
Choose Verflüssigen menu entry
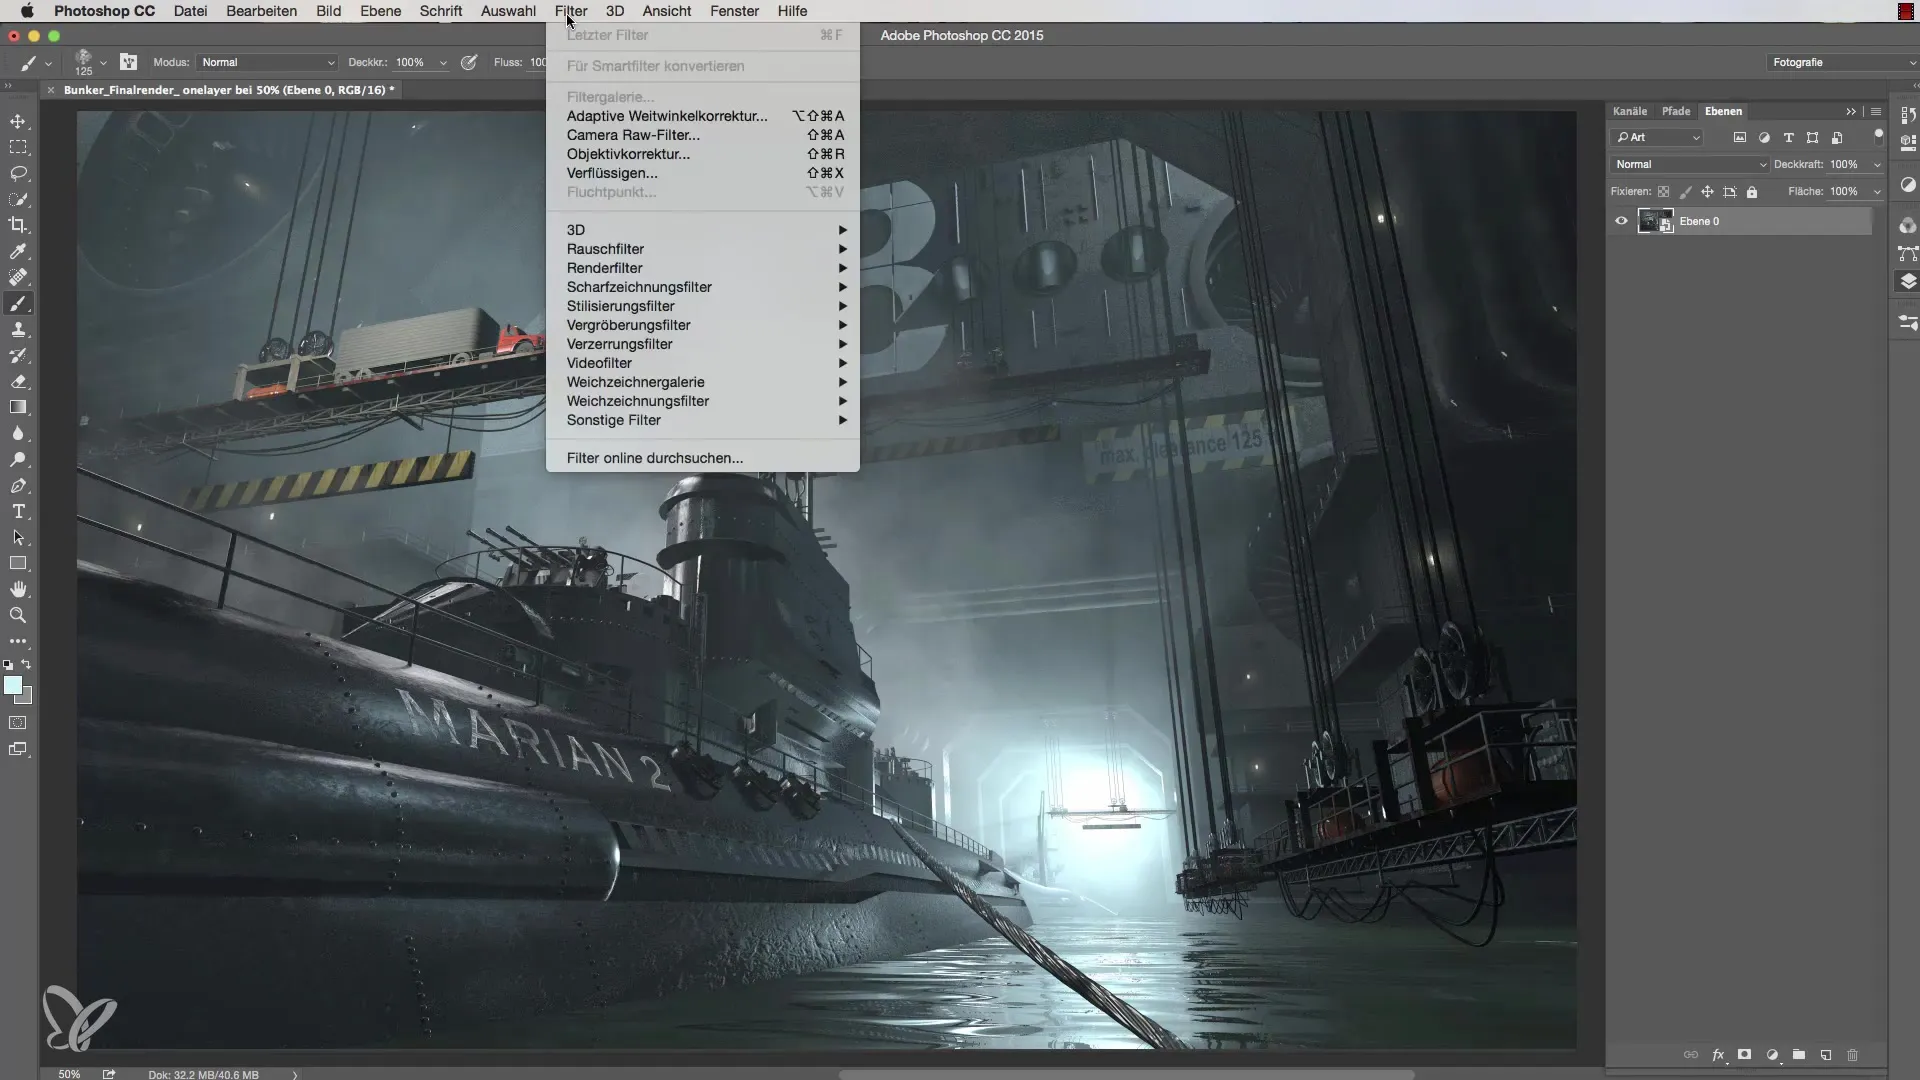703,173
